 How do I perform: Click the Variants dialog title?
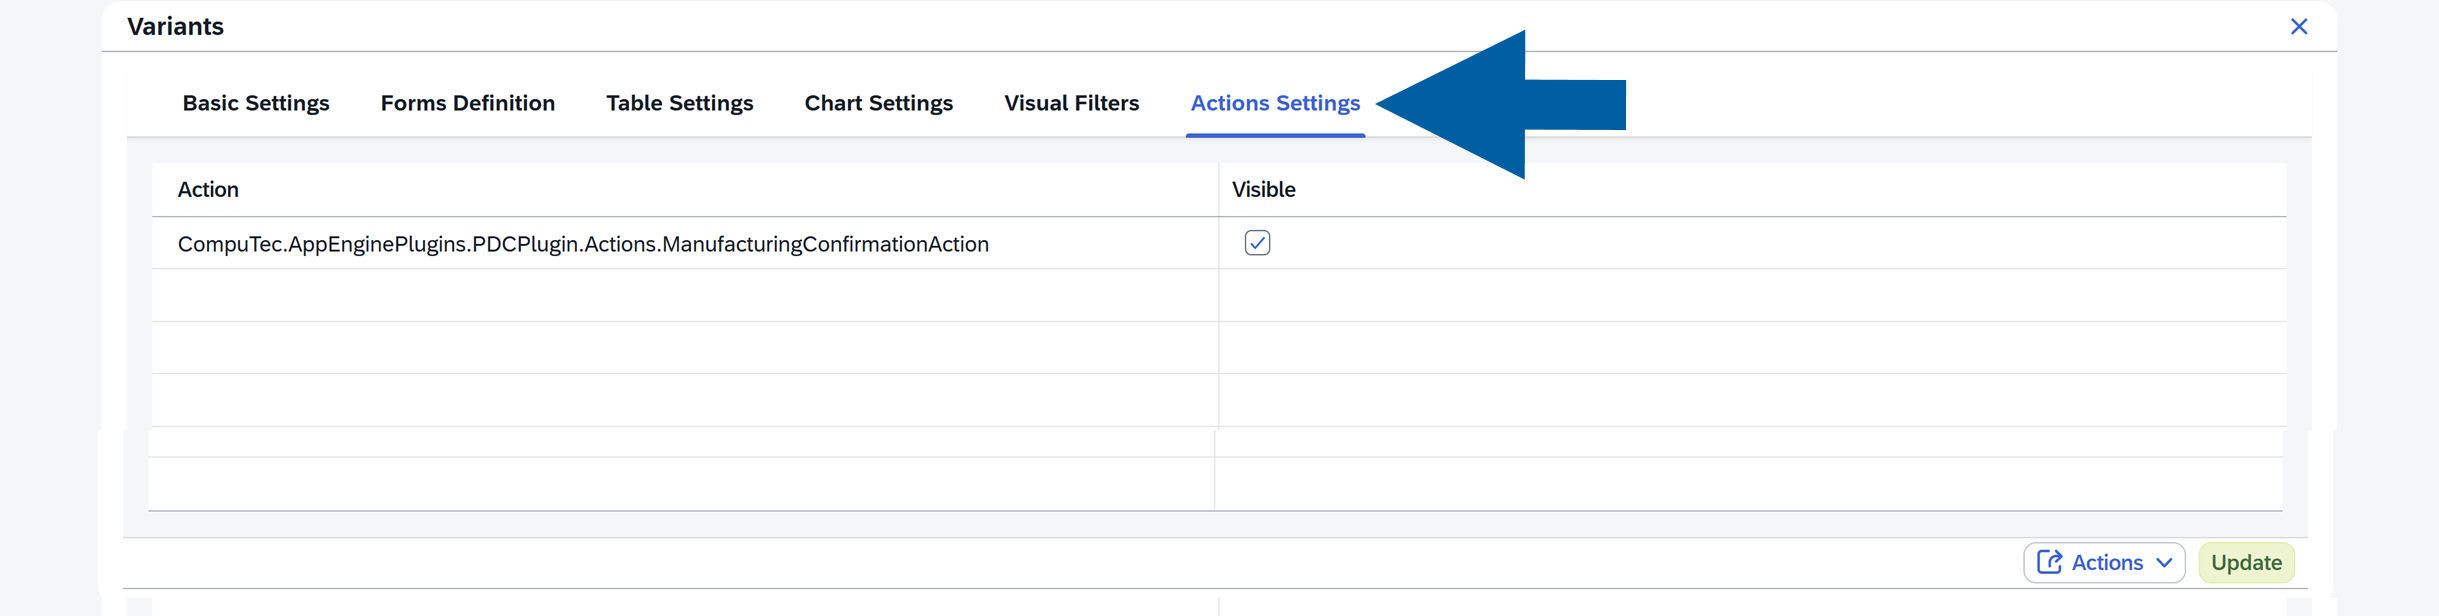pyautogui.click(x=174, y=26)
